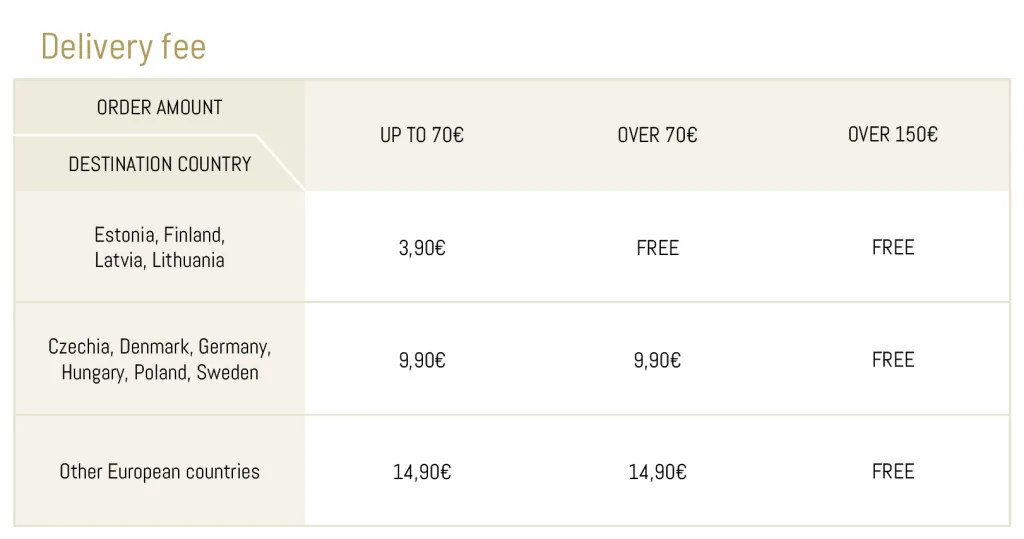Select the ORDER AMOUNT header label

(x=160, y=107)
